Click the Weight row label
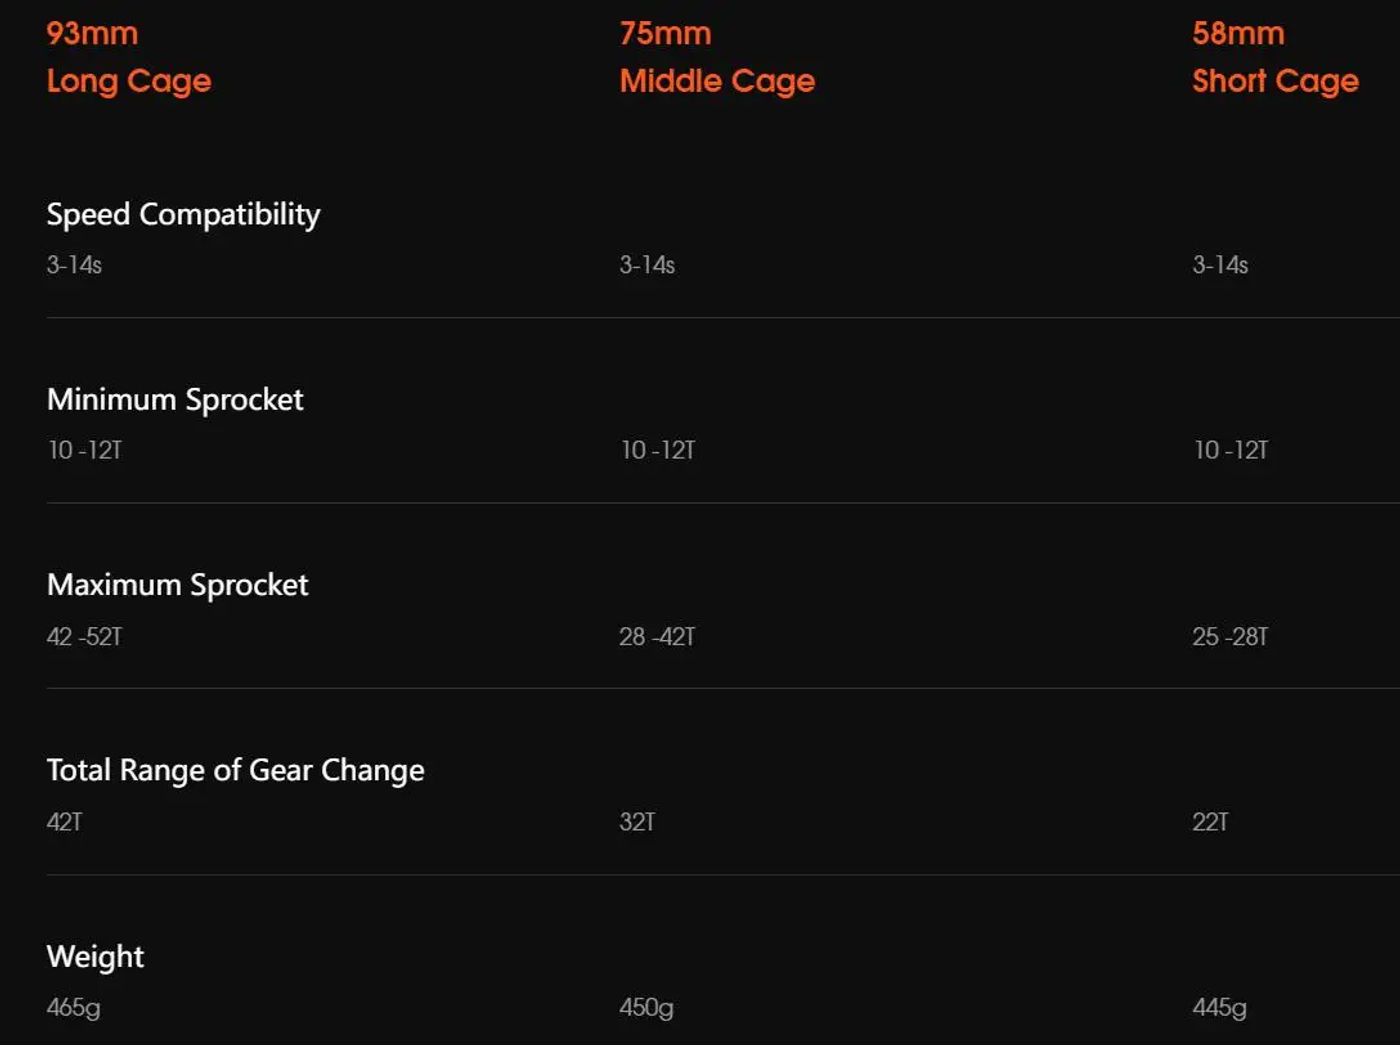The image size is (1400, 1045). pyautogui.click(x=95, y=956)
